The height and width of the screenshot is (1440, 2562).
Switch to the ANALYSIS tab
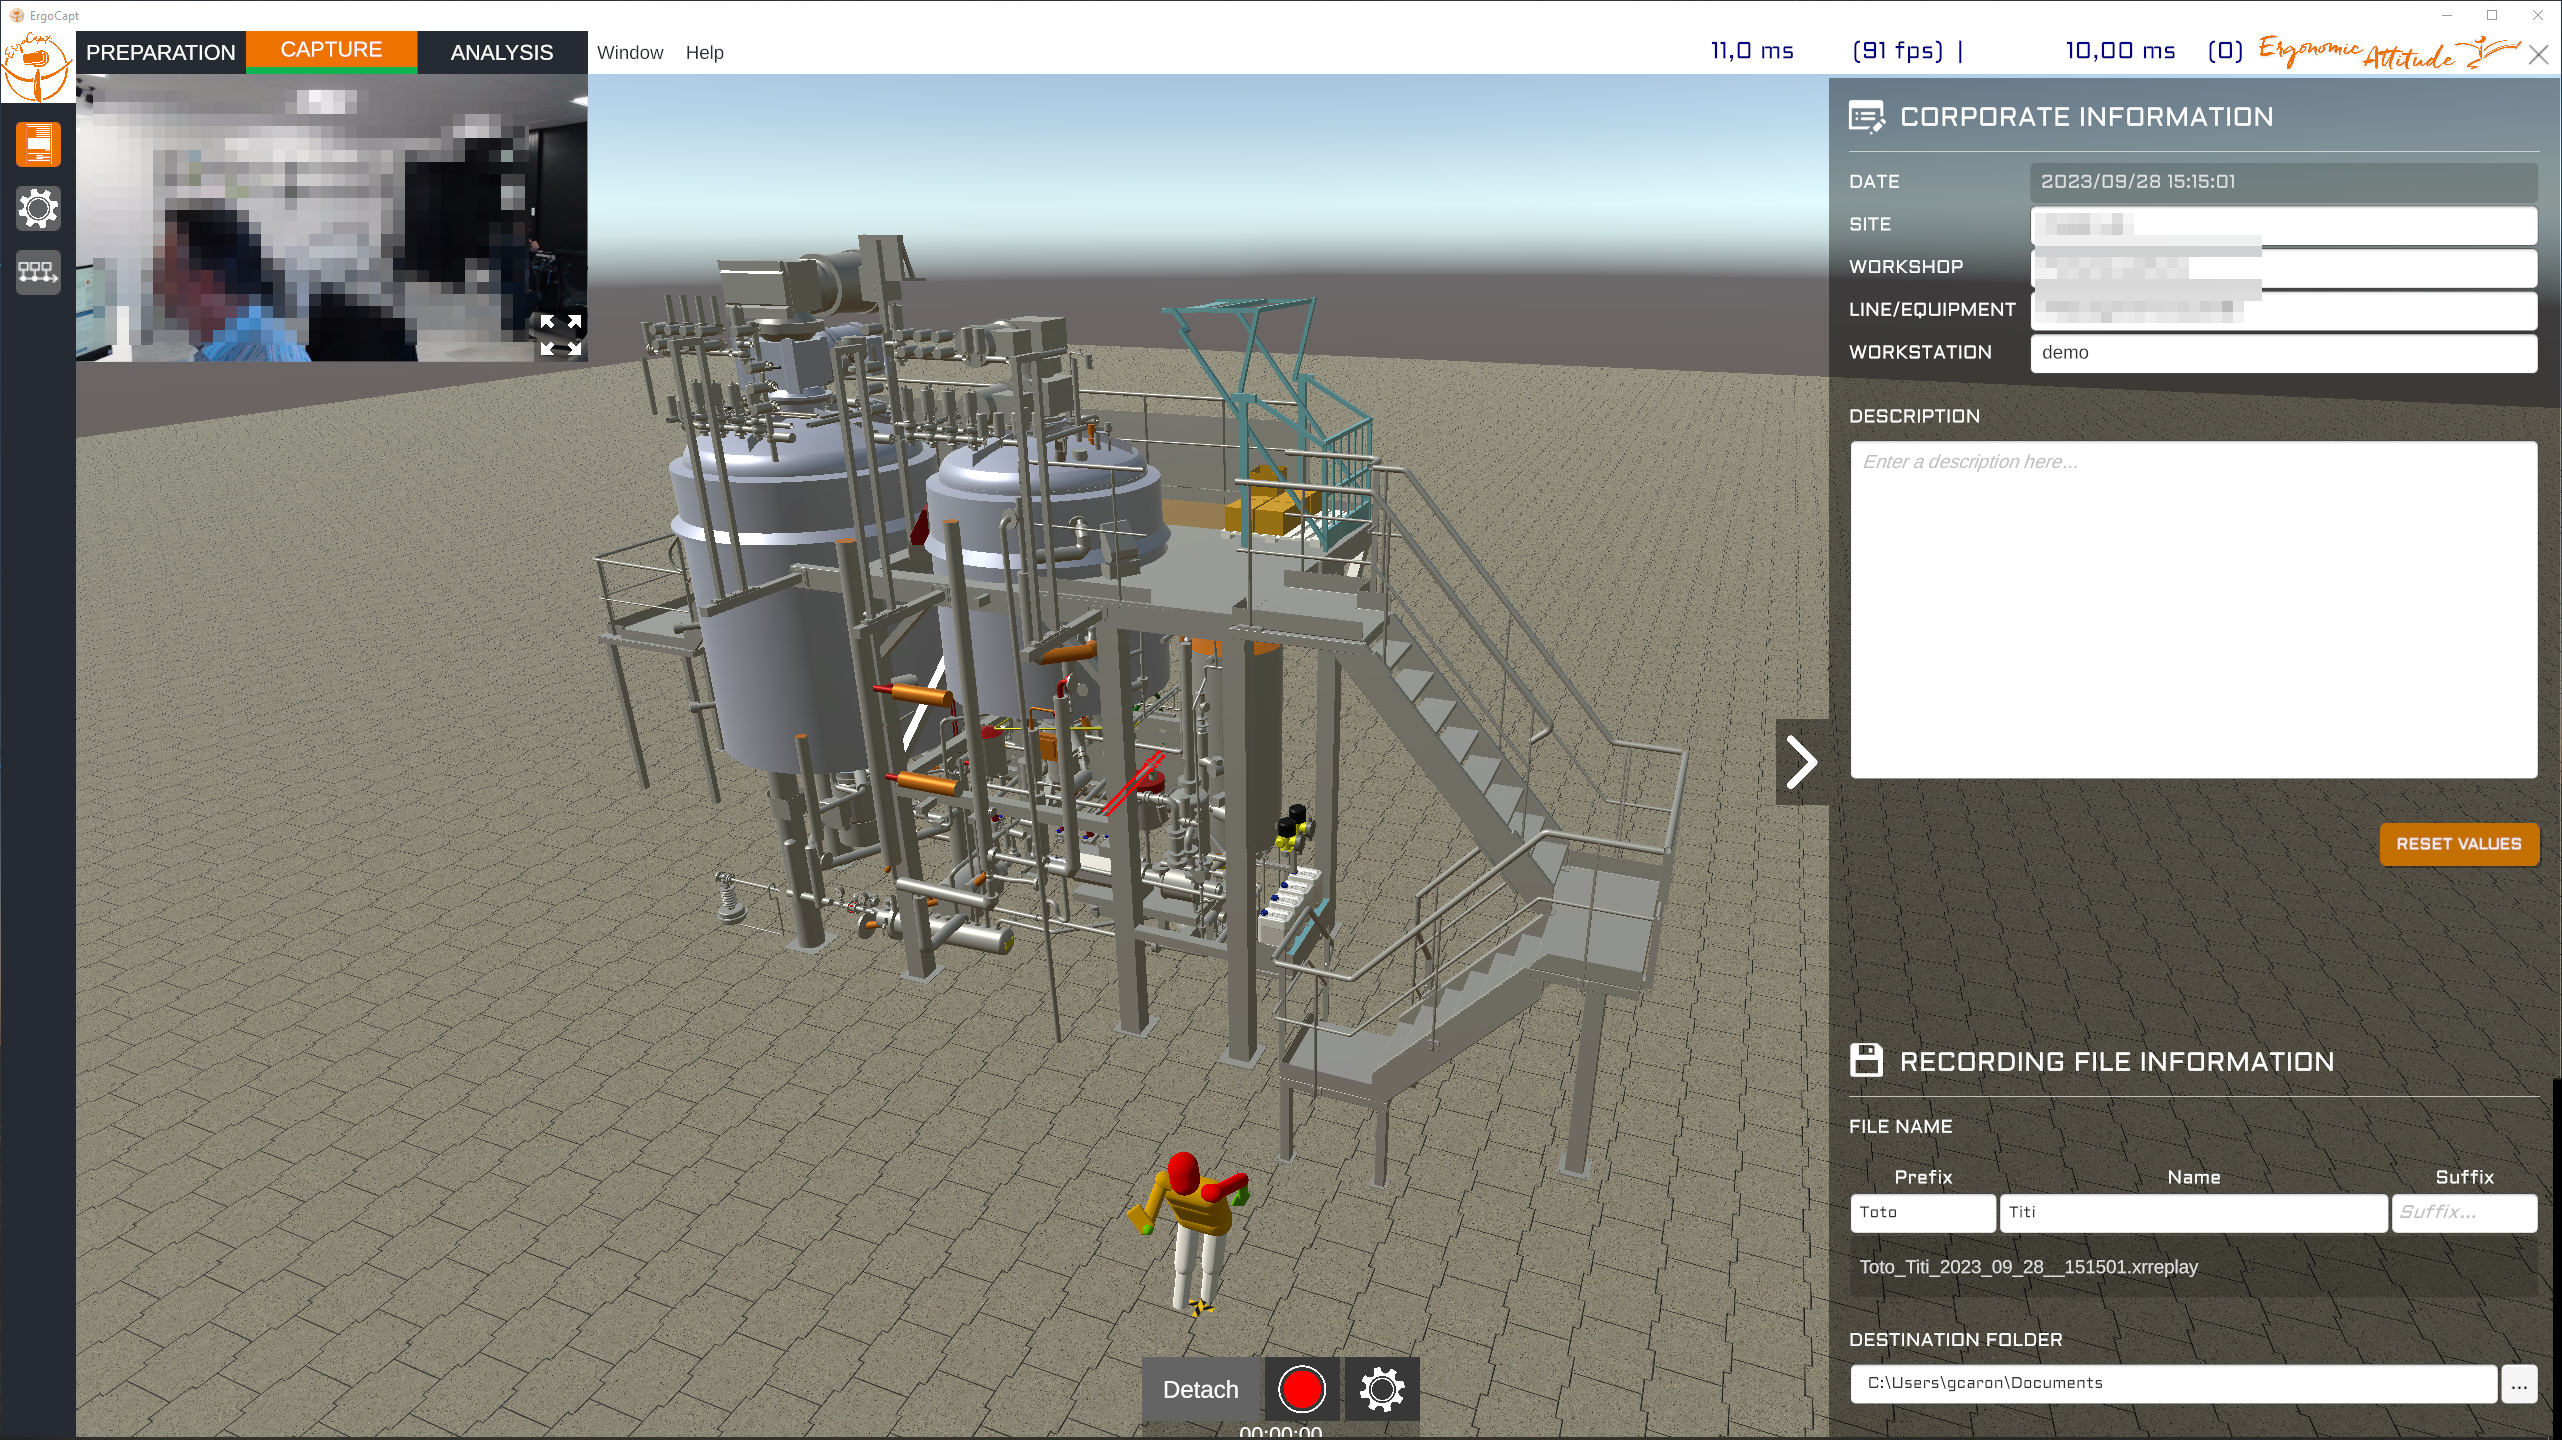(502, 52)
